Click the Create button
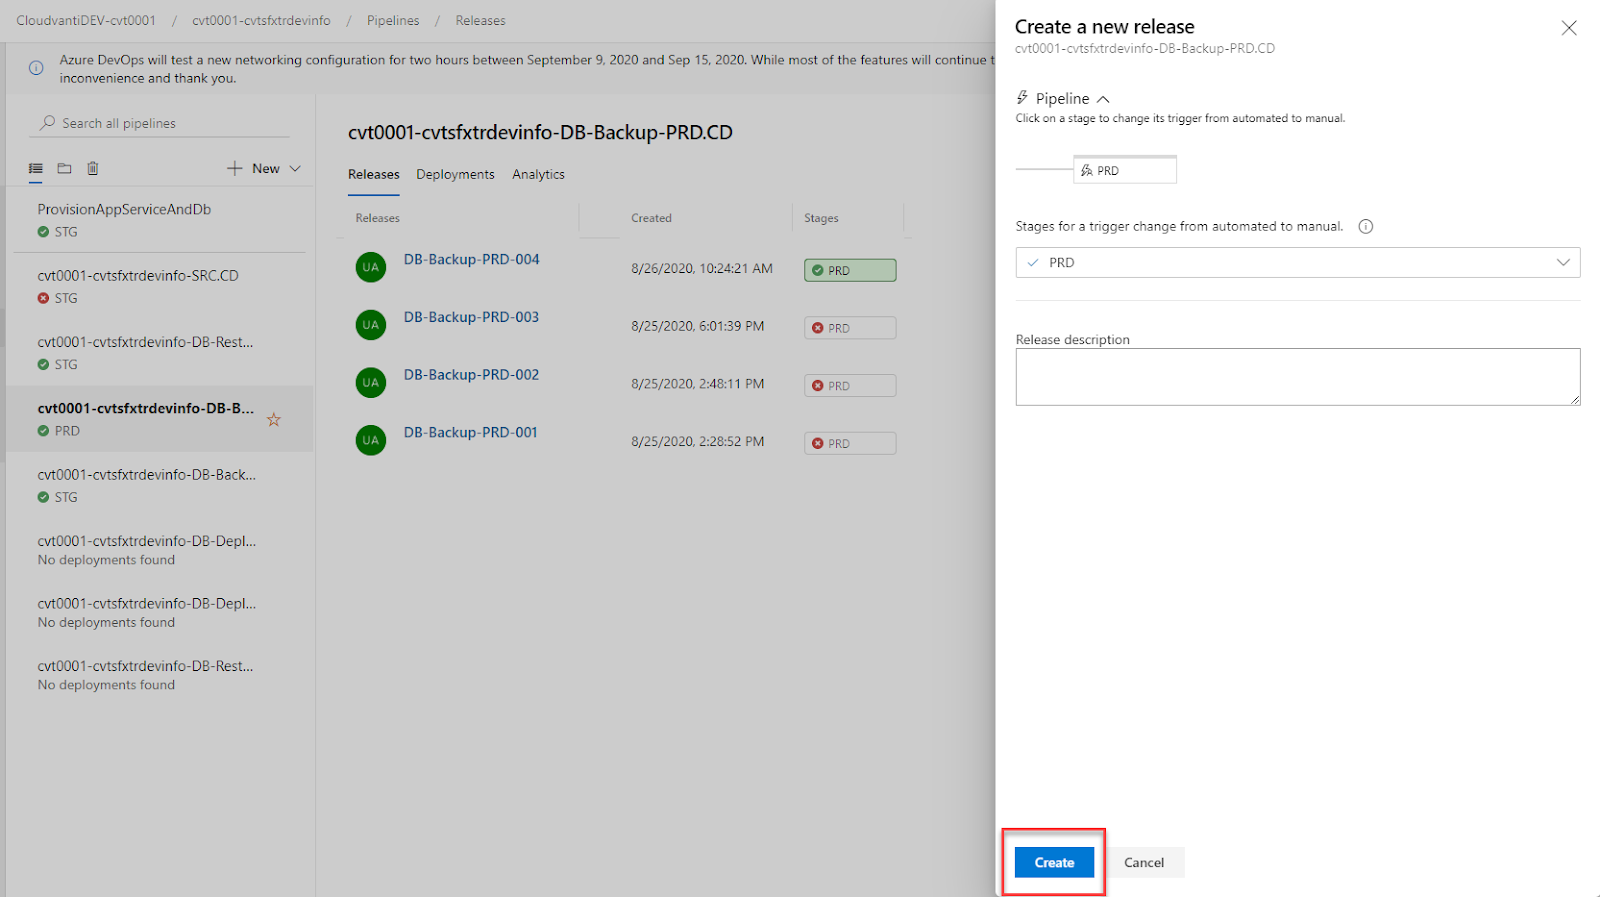 tap(1054, 862)
